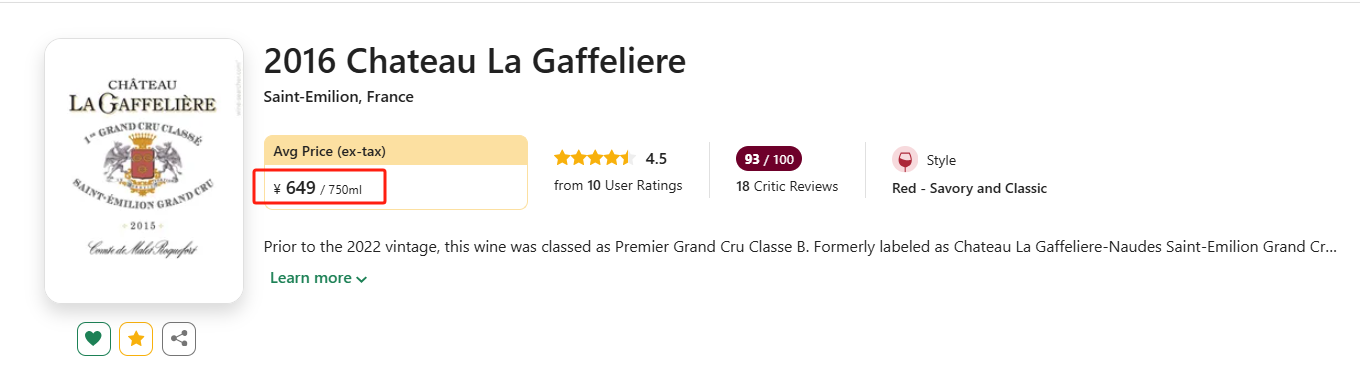
Task: Click the 4.5 rating number
Action: pos(656,158)
